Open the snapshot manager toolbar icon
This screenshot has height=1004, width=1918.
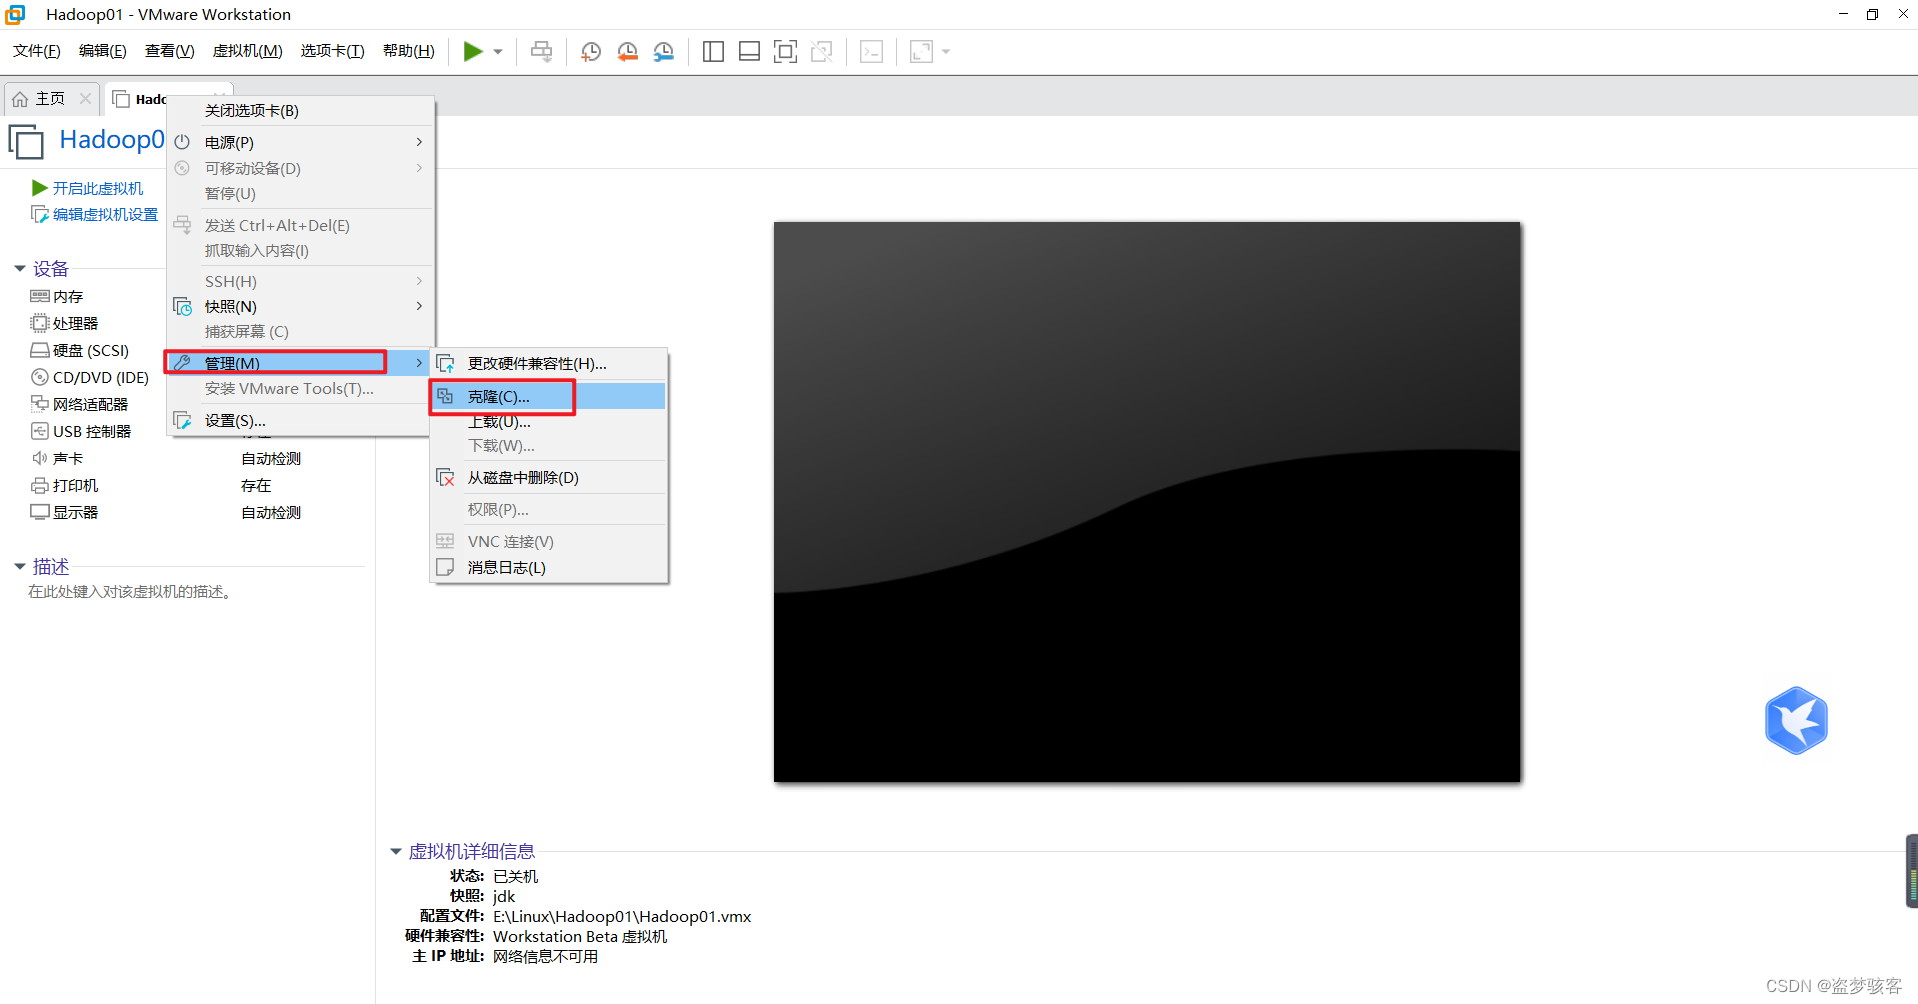coord(664,51)
